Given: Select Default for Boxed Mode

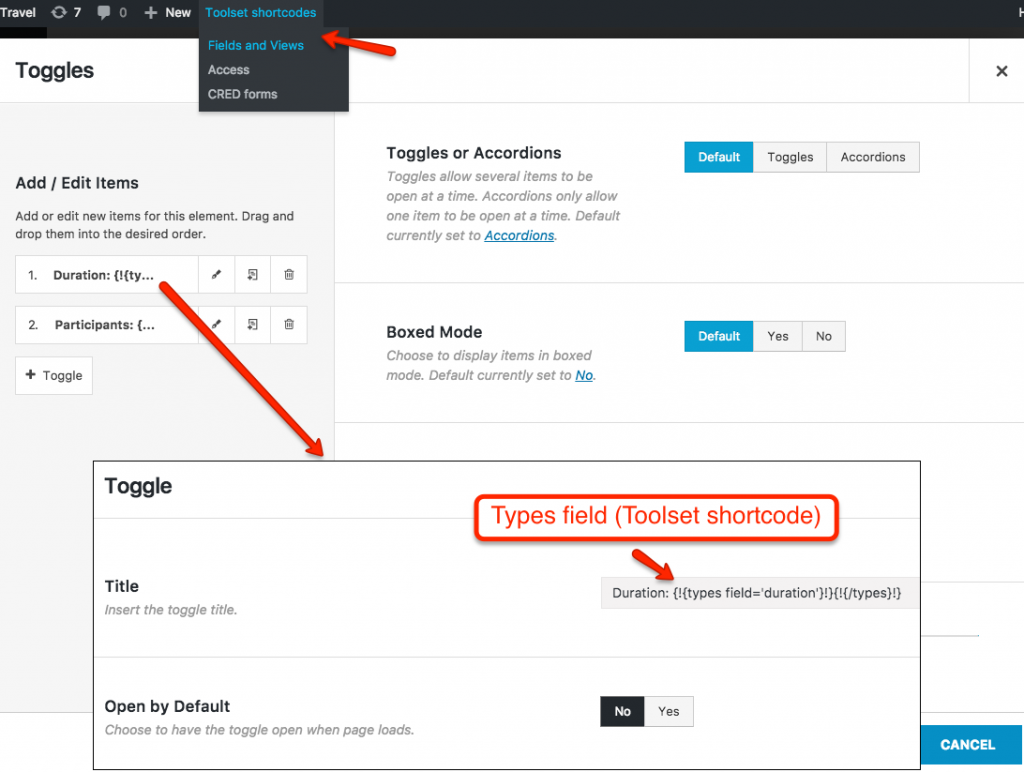Looking at the screenshot, I should coord(718,336).
